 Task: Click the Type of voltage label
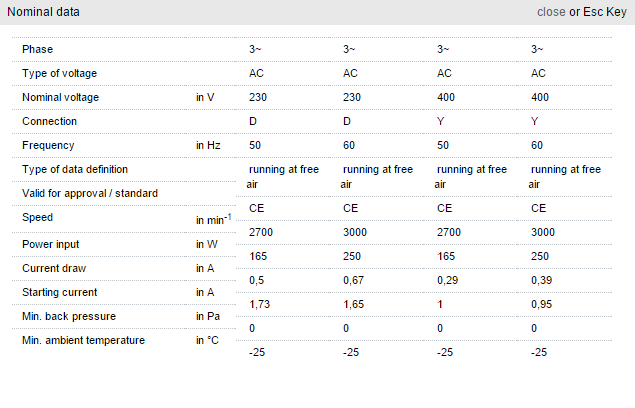(x=60, y=73)
